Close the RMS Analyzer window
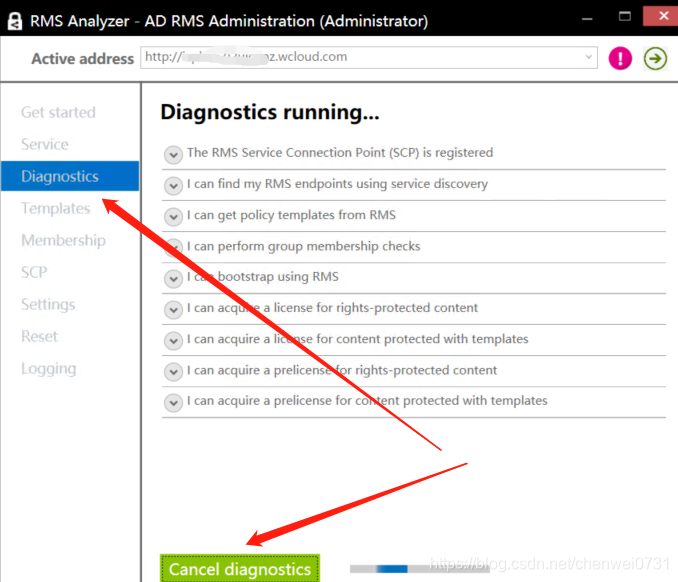The width and height of the screenshot is (678, 582). 661,16
